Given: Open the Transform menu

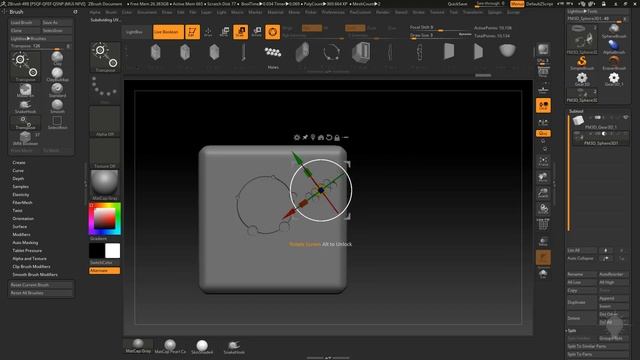Looking at the screenshot, I should pos(472,12).
